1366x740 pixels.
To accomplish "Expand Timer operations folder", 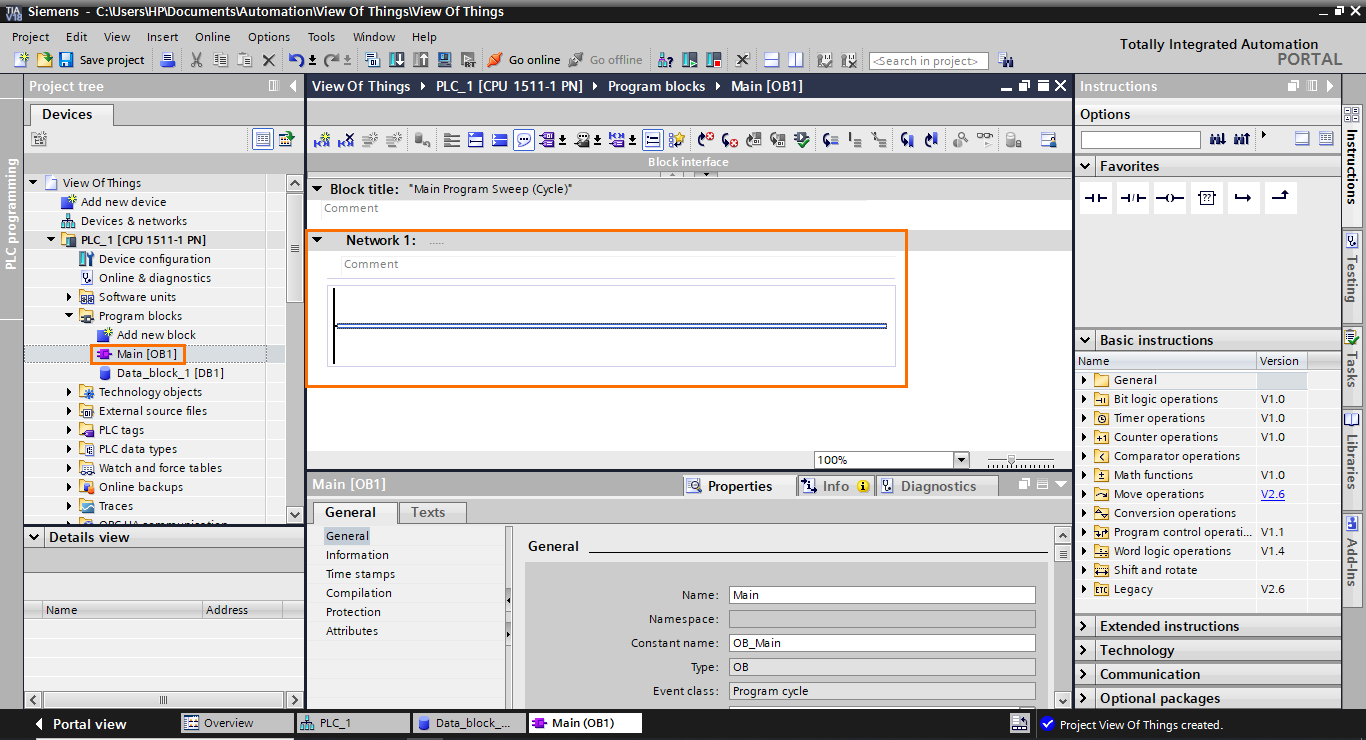I will click(x=1084, y=418).
